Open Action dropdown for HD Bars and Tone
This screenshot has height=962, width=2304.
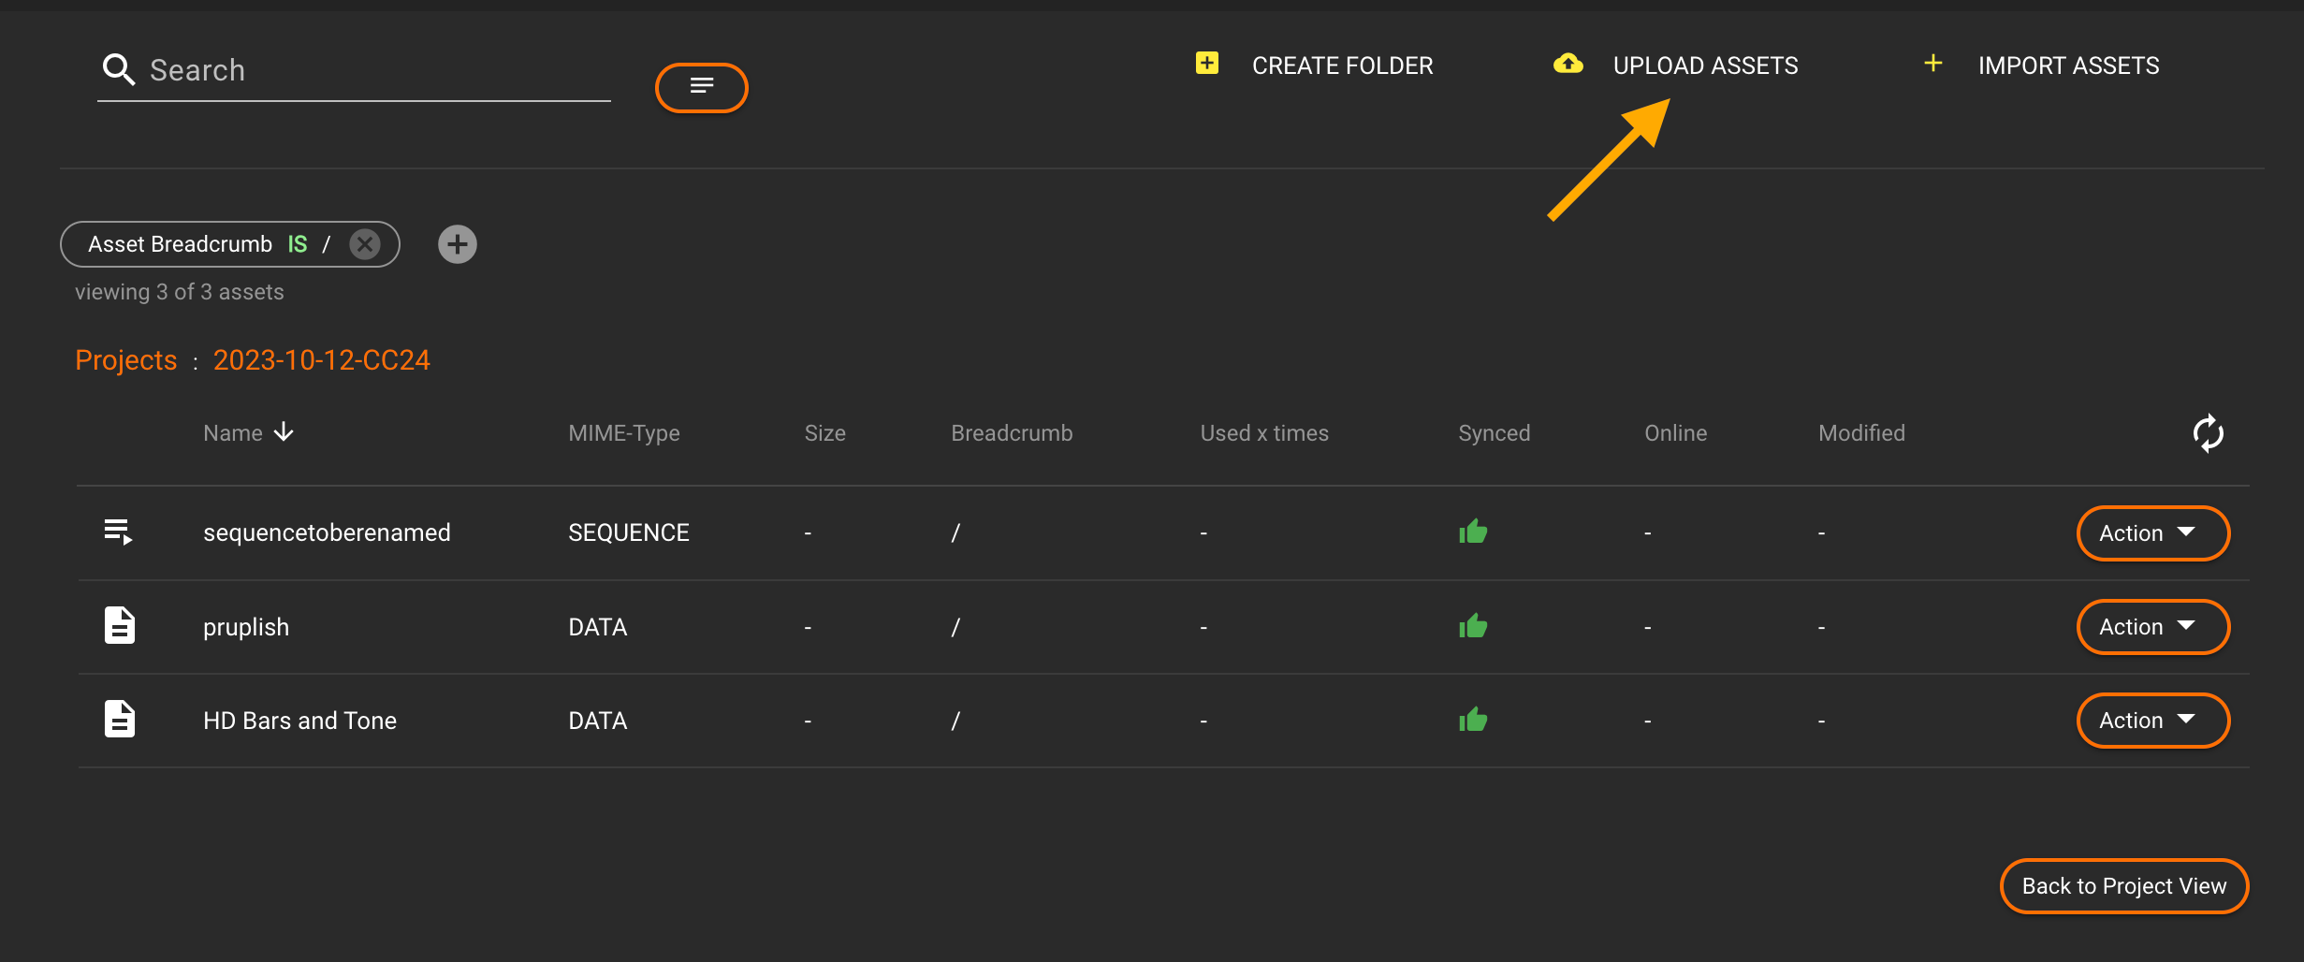2152,720
